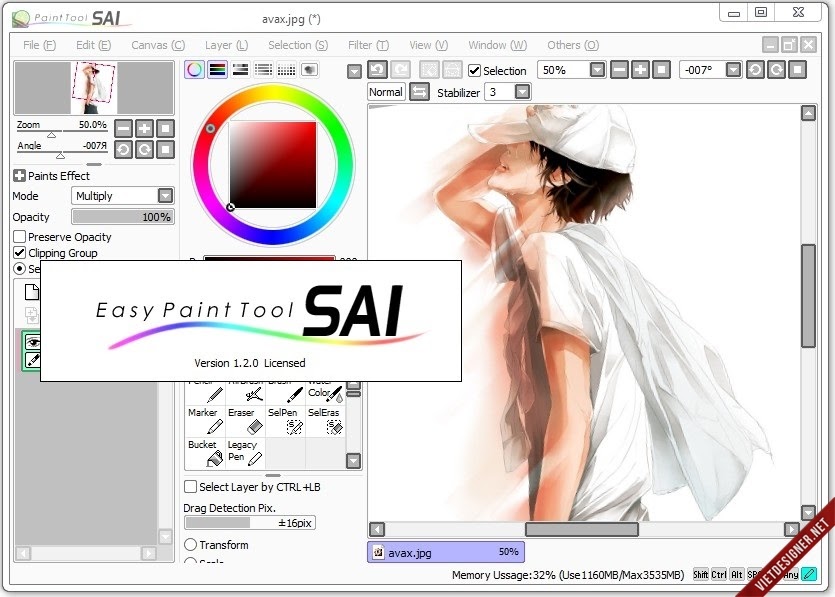Open the Edit menu
Viewport: 835px width, 597px height.
[x=93, y=45]
